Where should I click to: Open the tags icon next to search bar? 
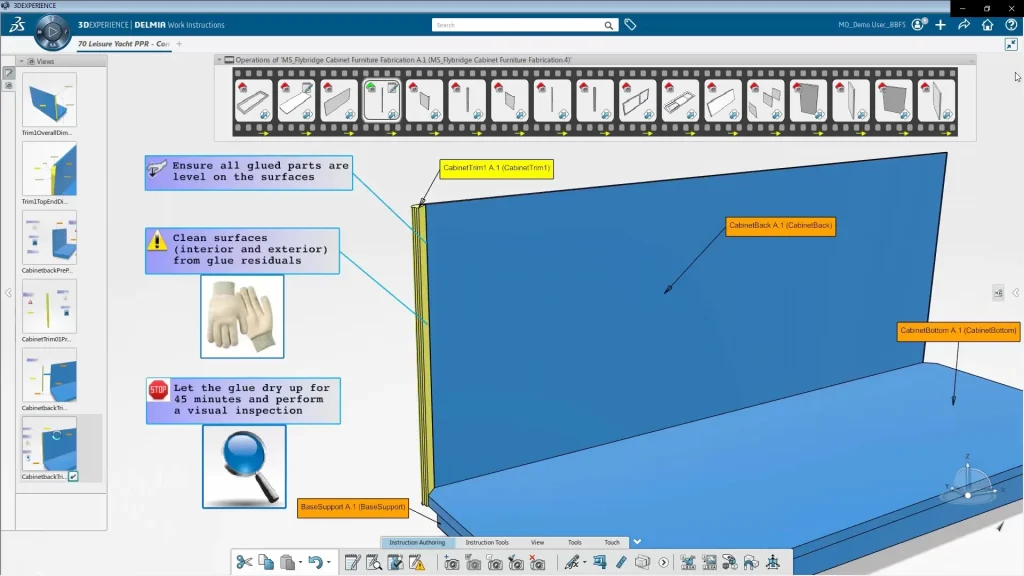631,25
